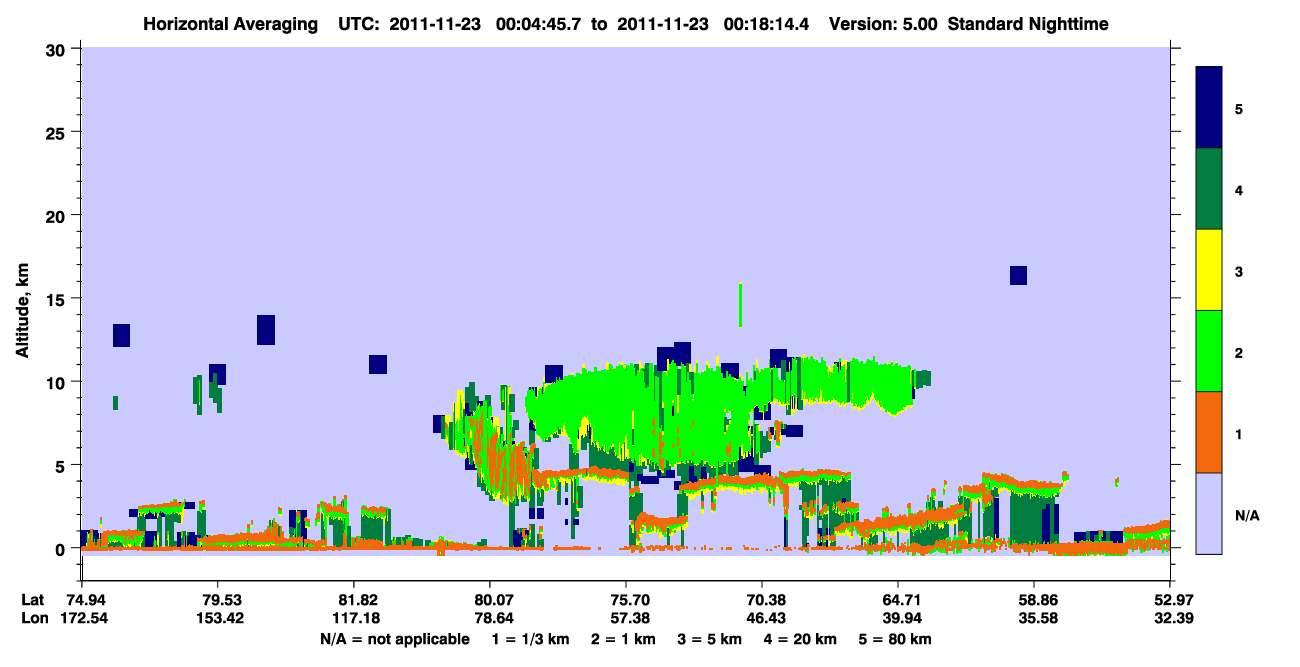Viewport: 1300px width, 667px height.
Task: Click the legend text 'N/A = not applicable'
Action: click(394, 639)
